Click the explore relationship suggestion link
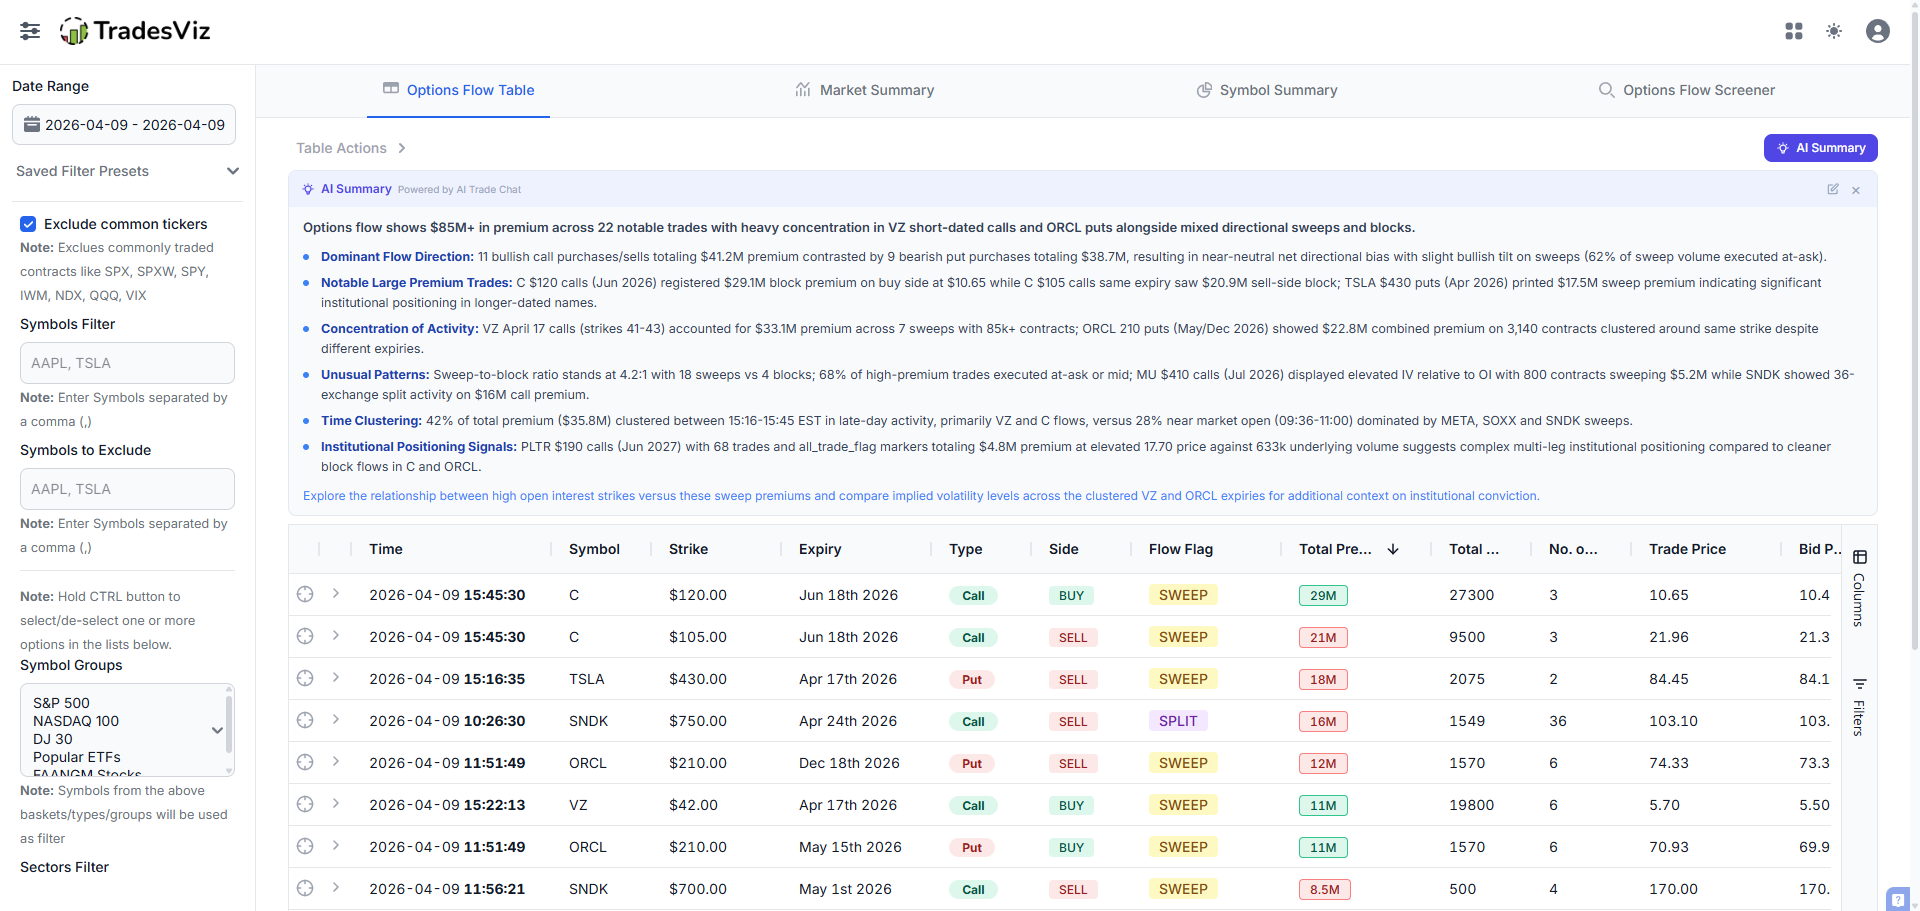The height and width of the screenshot is (911, 1920). [920, 496]
